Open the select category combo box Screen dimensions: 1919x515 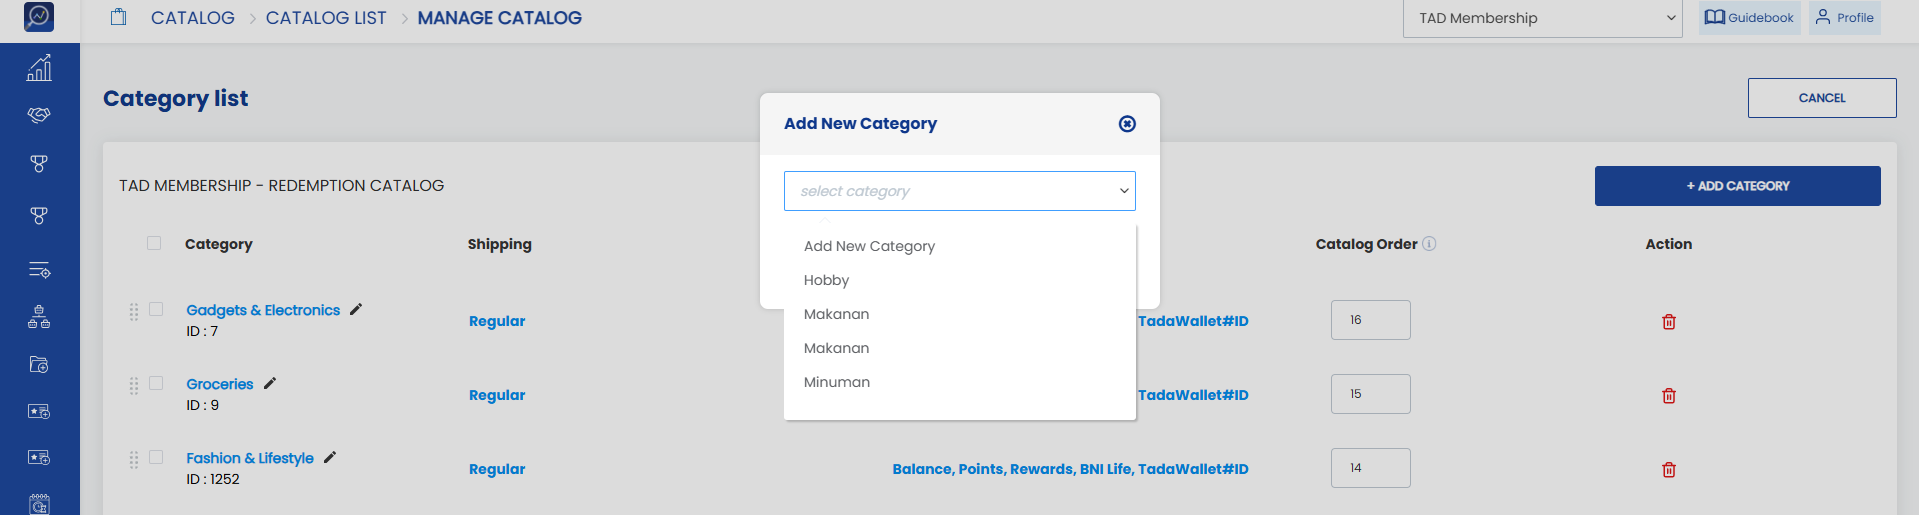coord(960,191)
